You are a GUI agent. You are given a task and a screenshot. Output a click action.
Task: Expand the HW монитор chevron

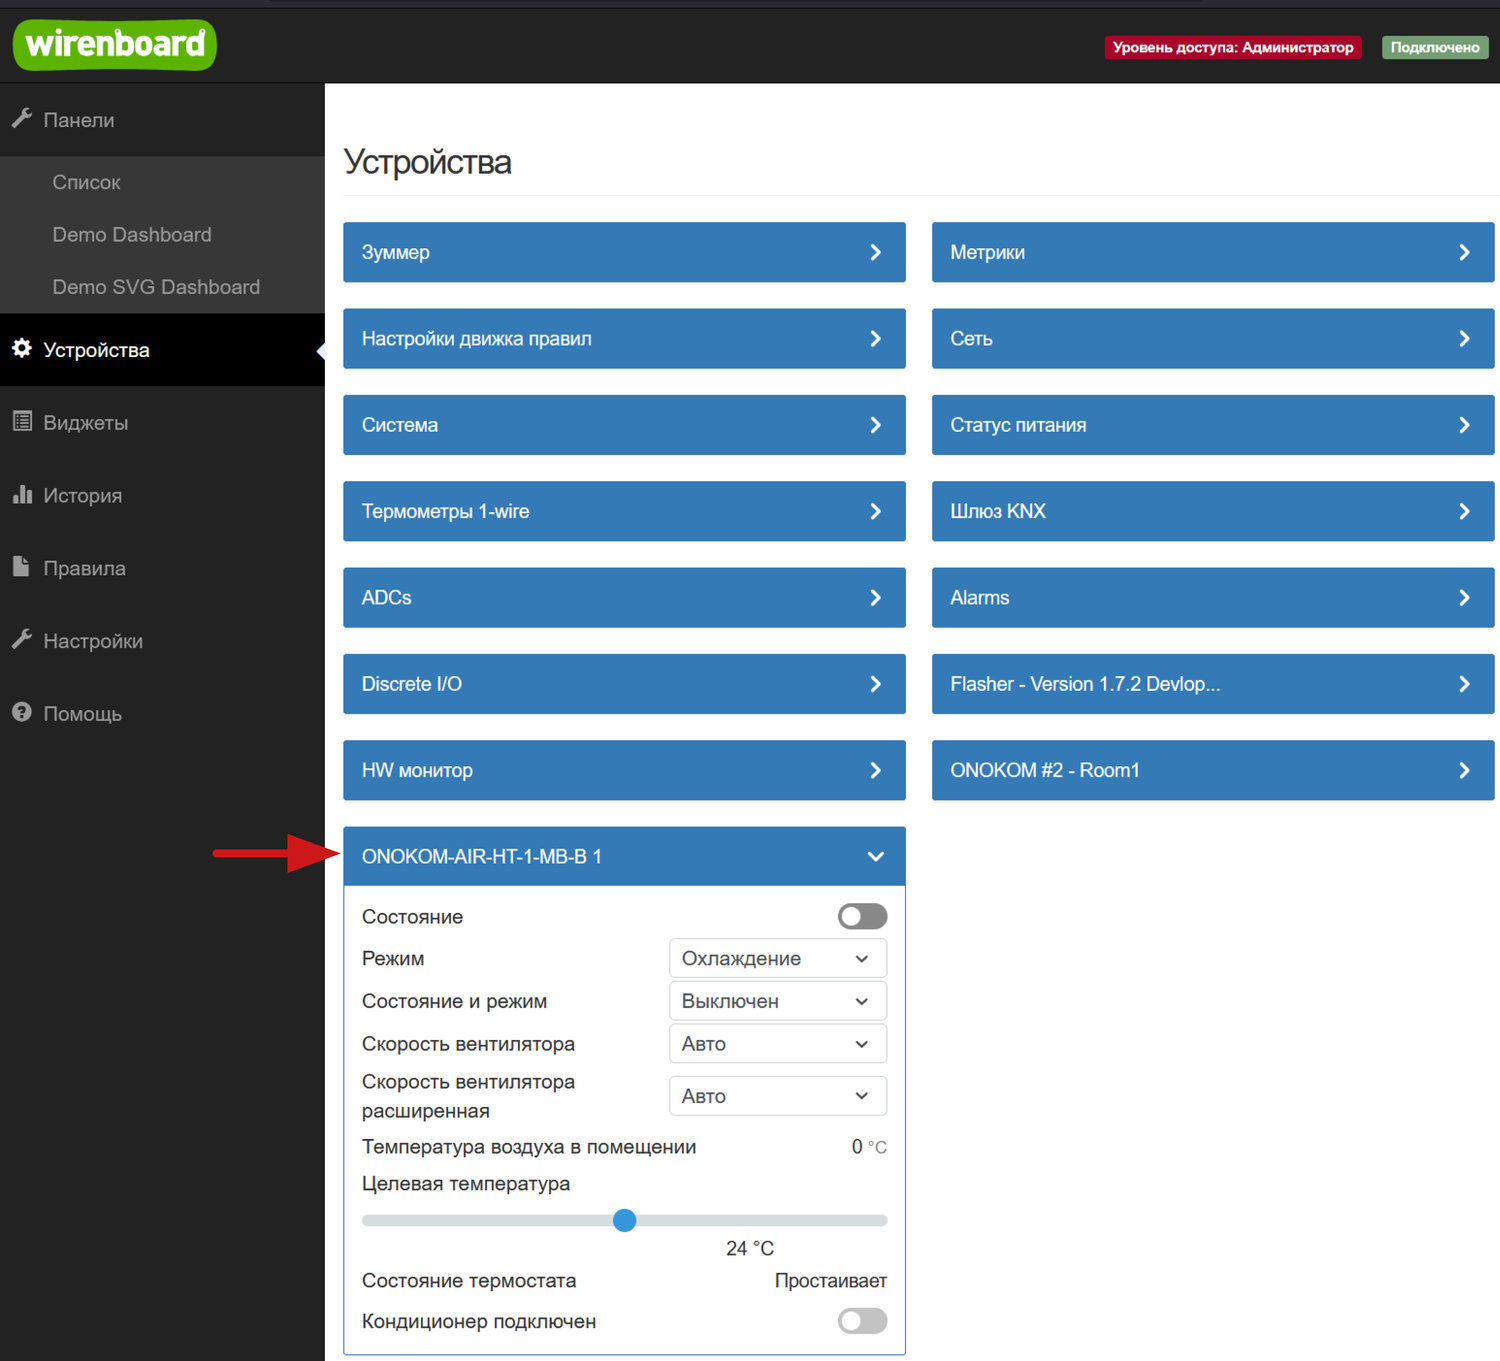tap(875, 770)
